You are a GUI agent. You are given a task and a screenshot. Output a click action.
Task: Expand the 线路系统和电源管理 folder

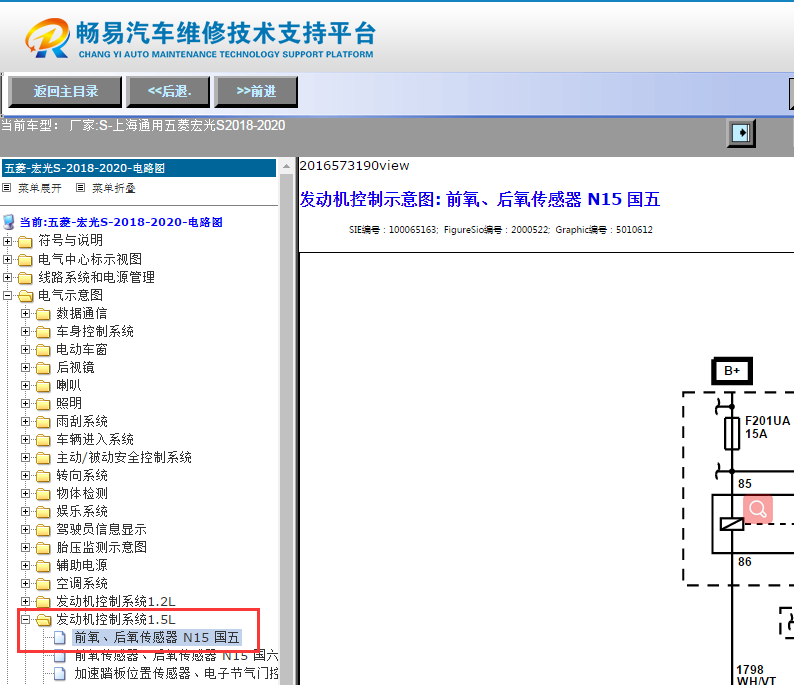(7, 277)
